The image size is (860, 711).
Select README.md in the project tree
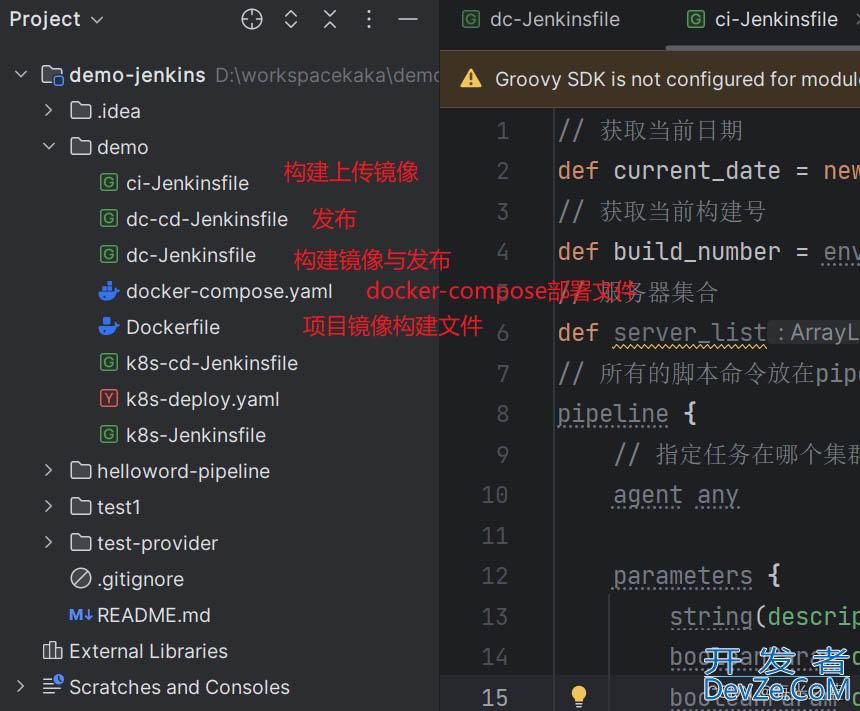pyautogui.click(x=154, y=615)
